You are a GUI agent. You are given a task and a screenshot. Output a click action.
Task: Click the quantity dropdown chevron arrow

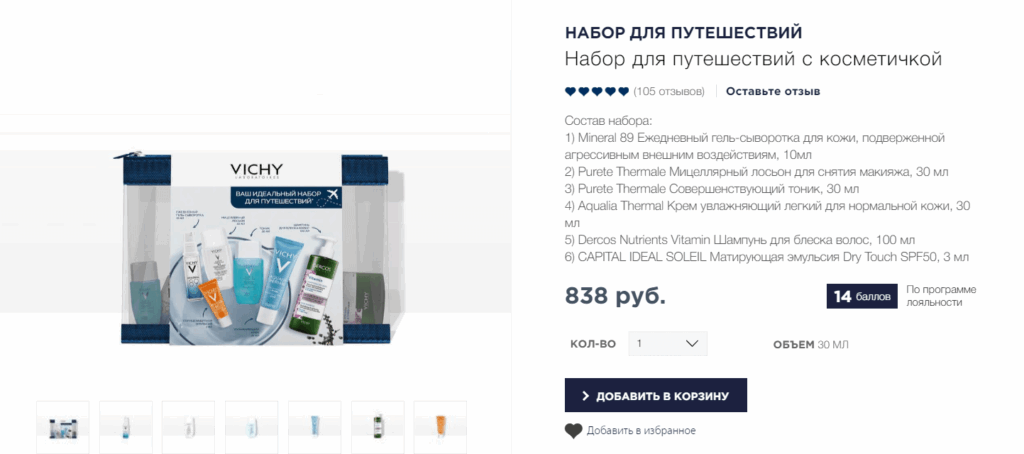click(692, 344)
